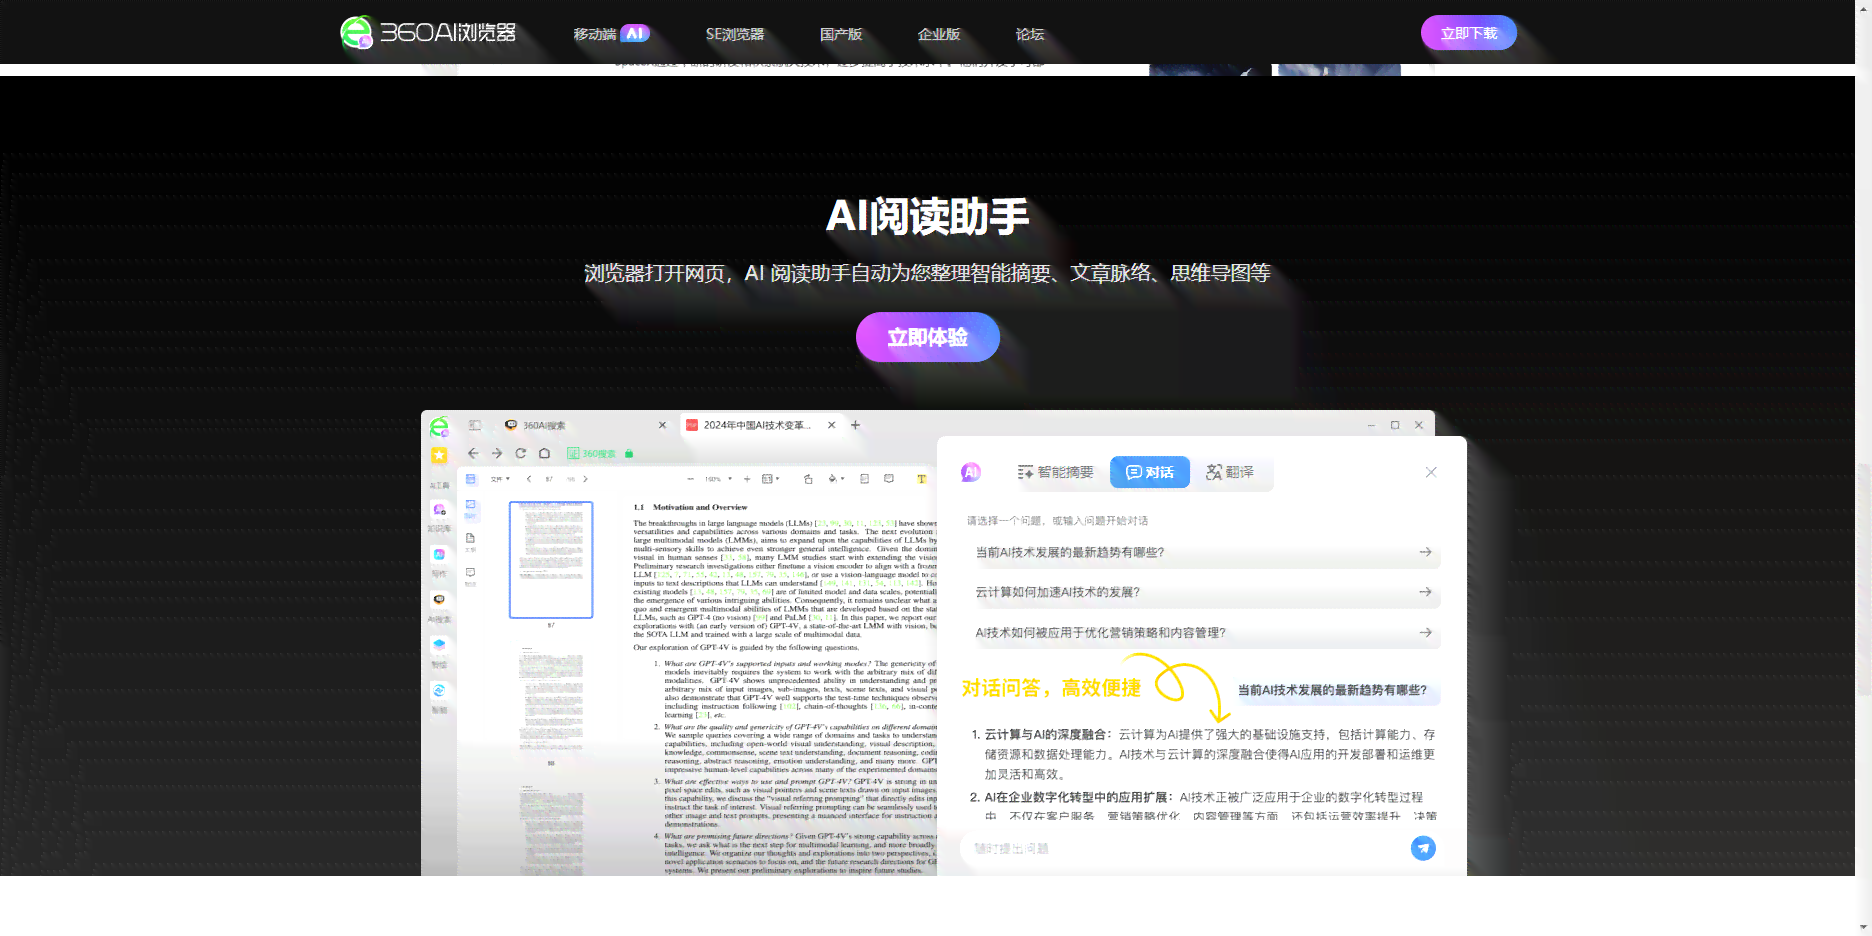This screenshot has width=1872, height=936.
Task: Zoom in with the PDF plus icon
Action: (x=747, y=479)
